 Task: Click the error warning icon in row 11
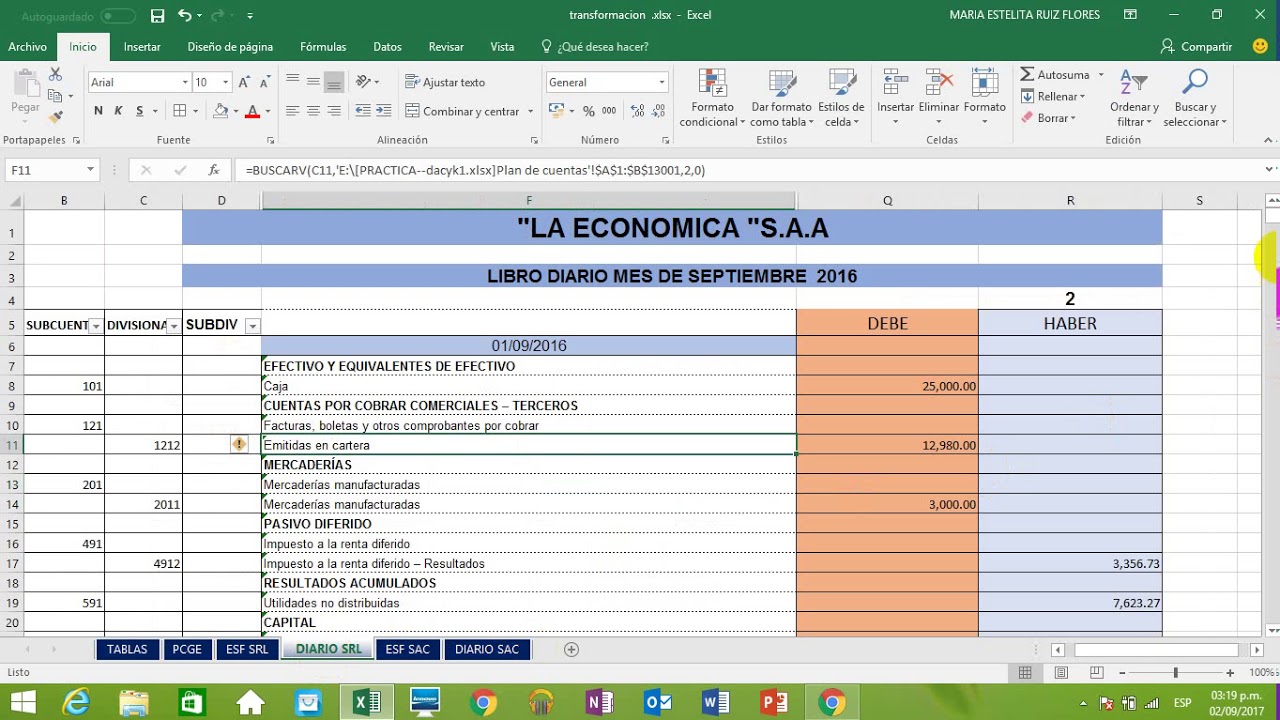239,444
